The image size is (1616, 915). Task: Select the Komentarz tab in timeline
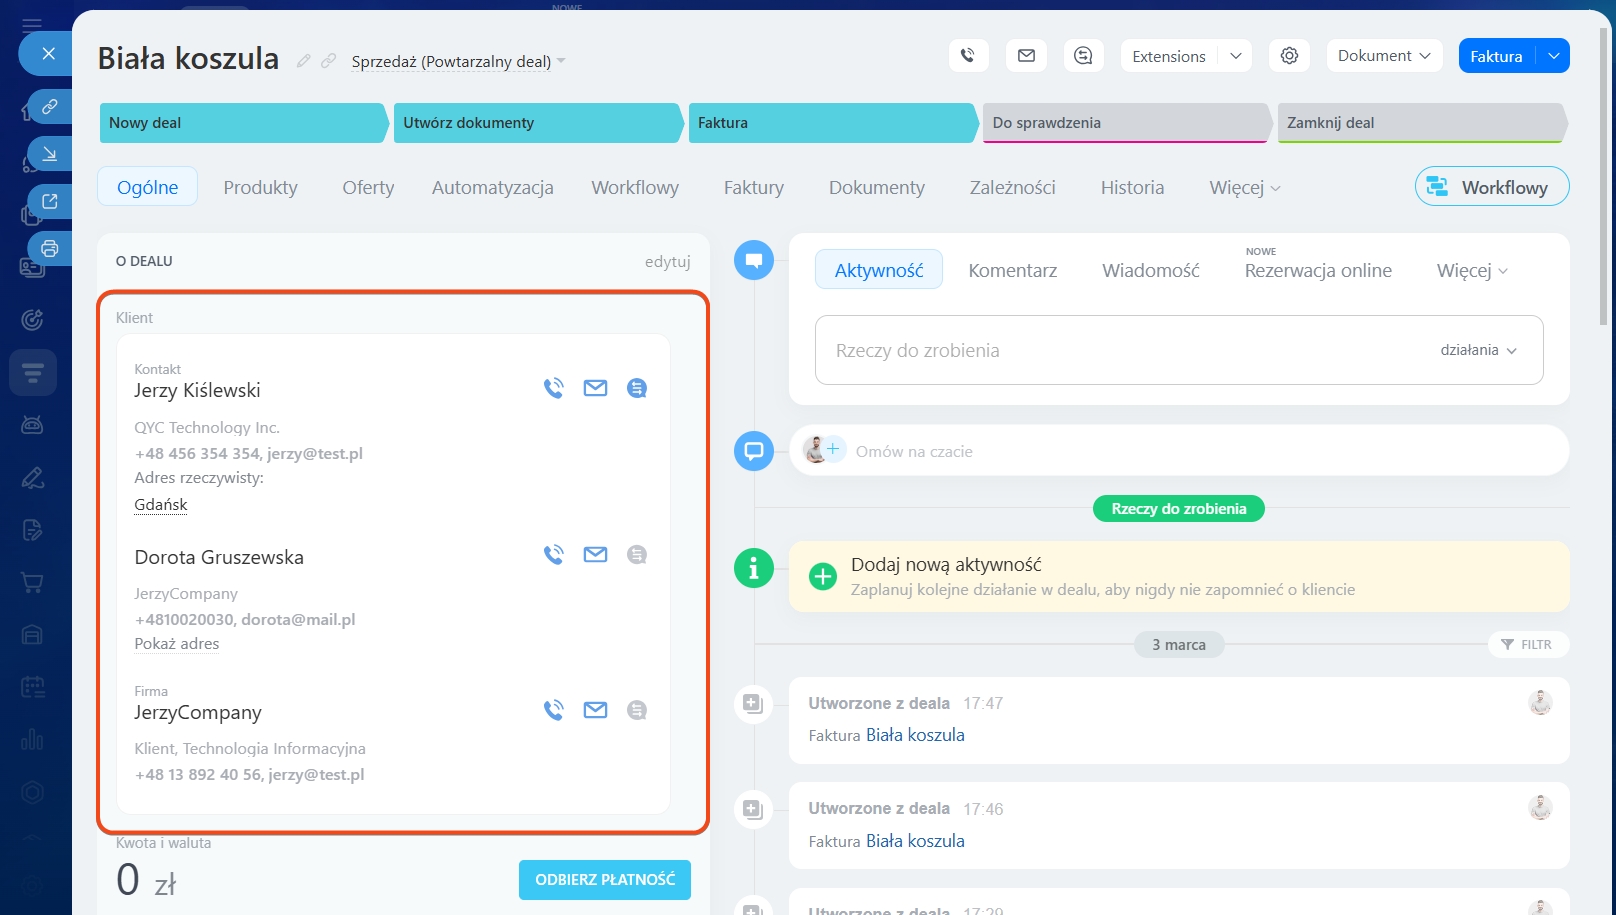1012,270
